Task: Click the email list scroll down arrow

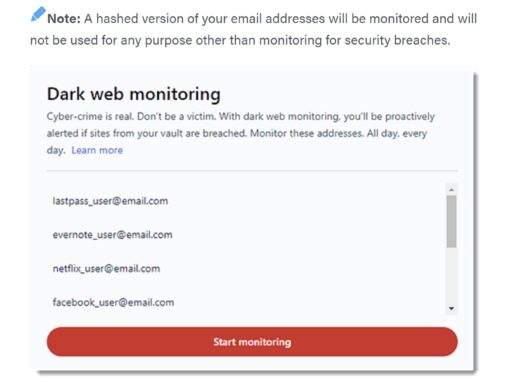Action: tap(451, 309)
